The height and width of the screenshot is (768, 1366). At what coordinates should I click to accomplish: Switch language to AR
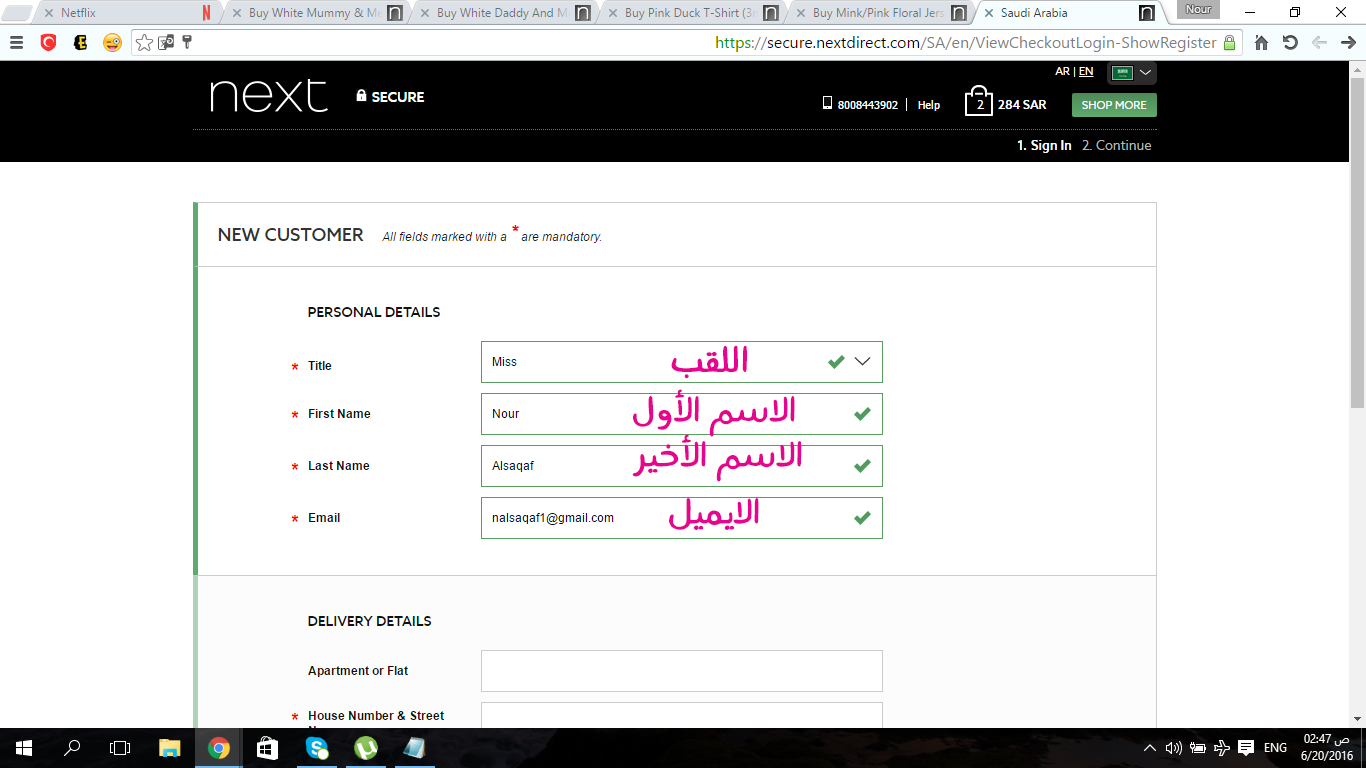coord(1062,71)
